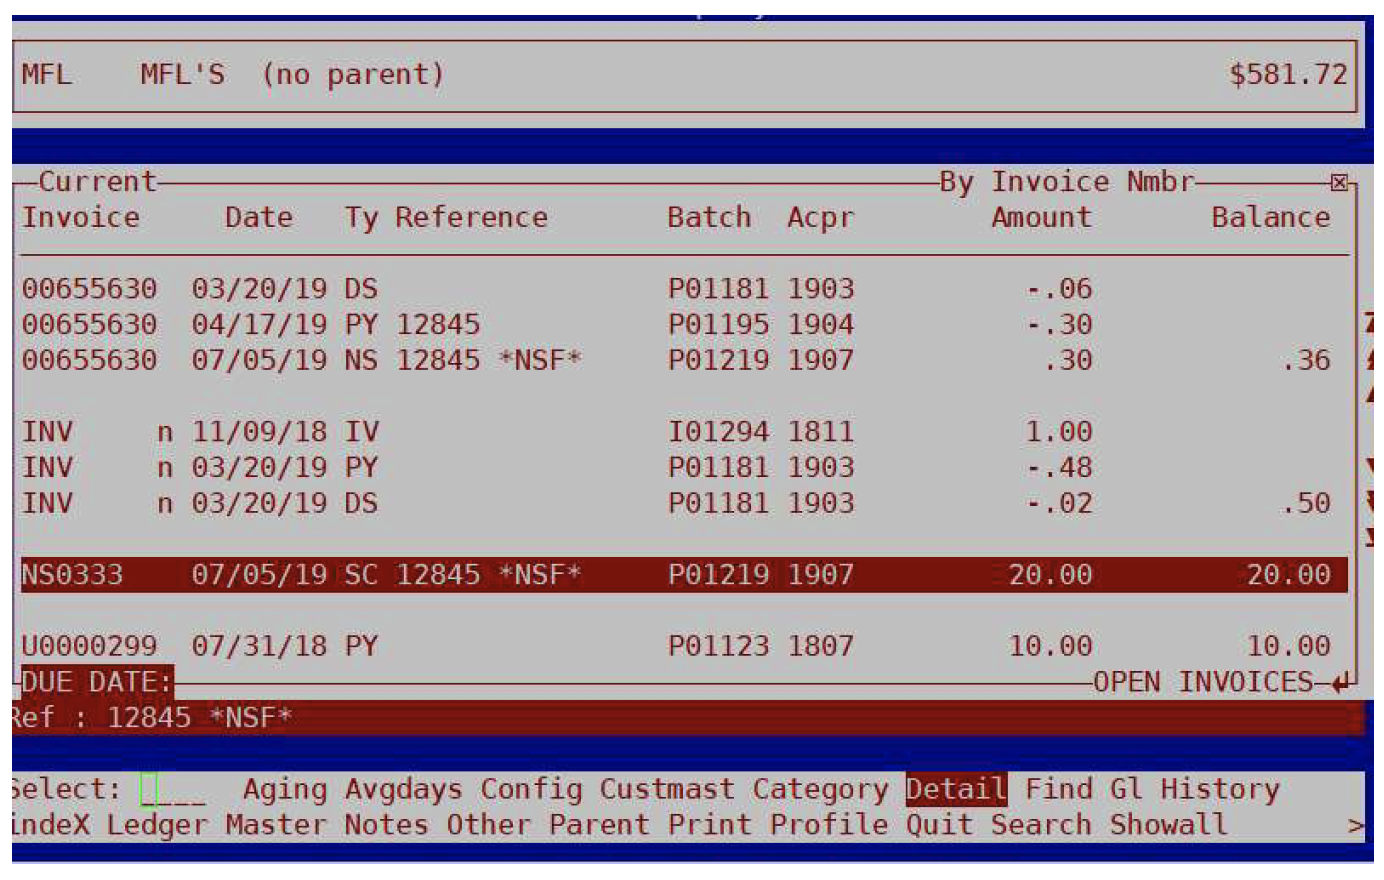Image resolution: width=1384 pixels, height=880 pixels.
Task: Choose Avgdays from the command menu
Action: [x=403, y=789]
